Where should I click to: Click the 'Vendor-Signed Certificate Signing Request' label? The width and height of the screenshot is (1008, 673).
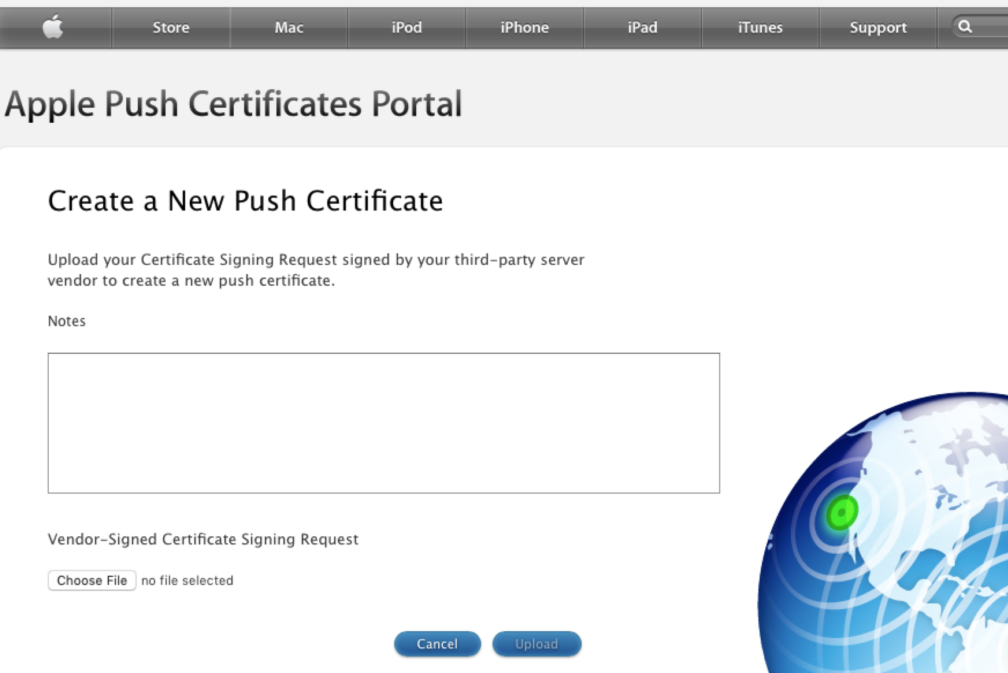(x=203, y=539)
